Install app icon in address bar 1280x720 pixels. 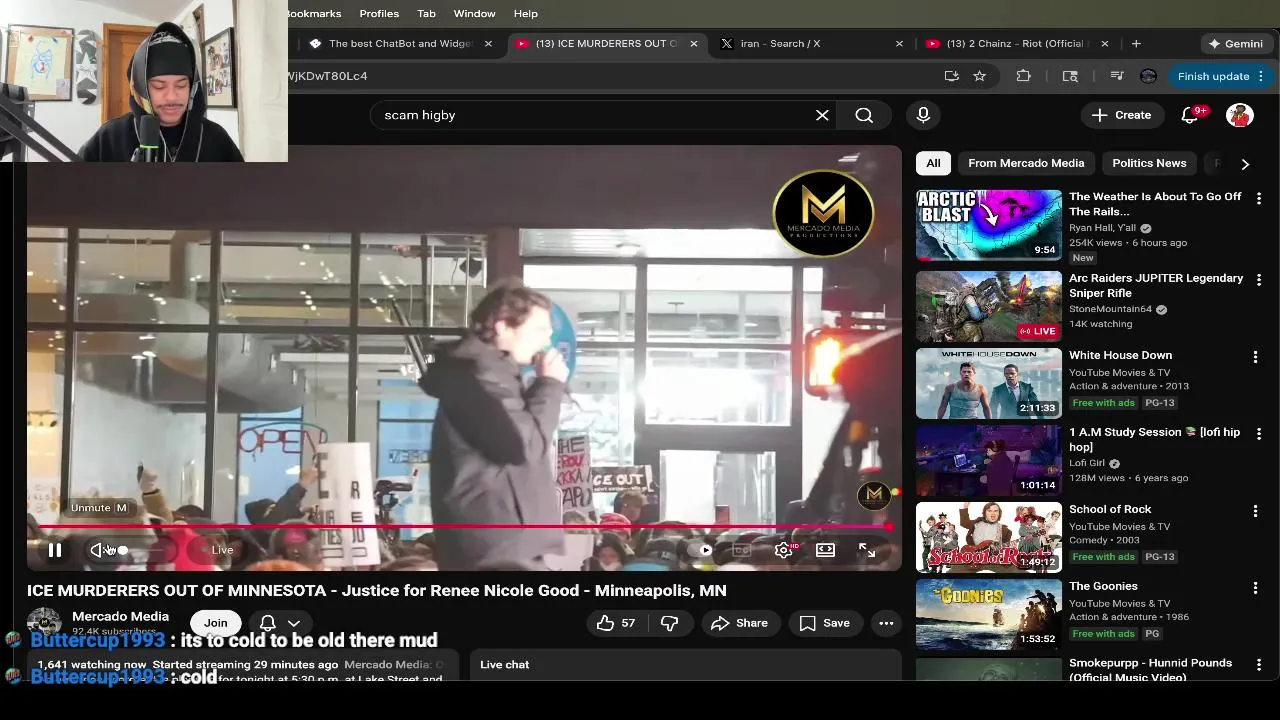951,76
